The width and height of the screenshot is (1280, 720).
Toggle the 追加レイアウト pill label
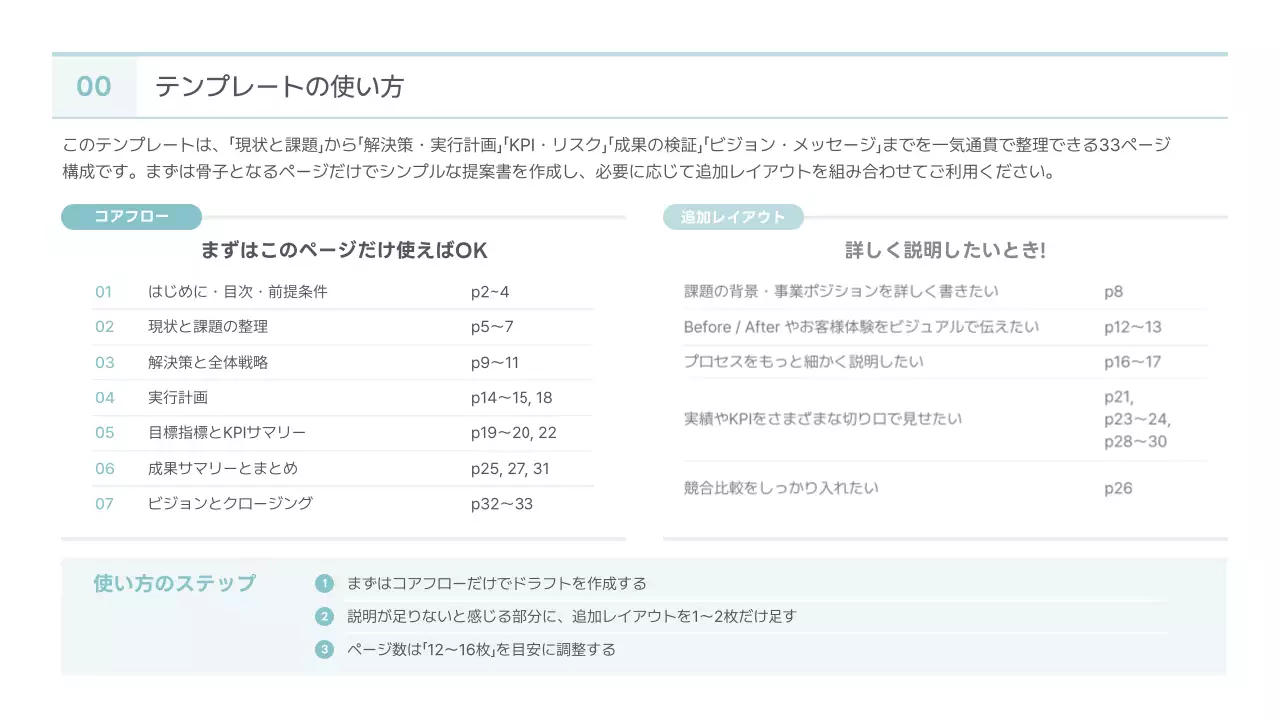pyautogui.click(x=734, y=217)
